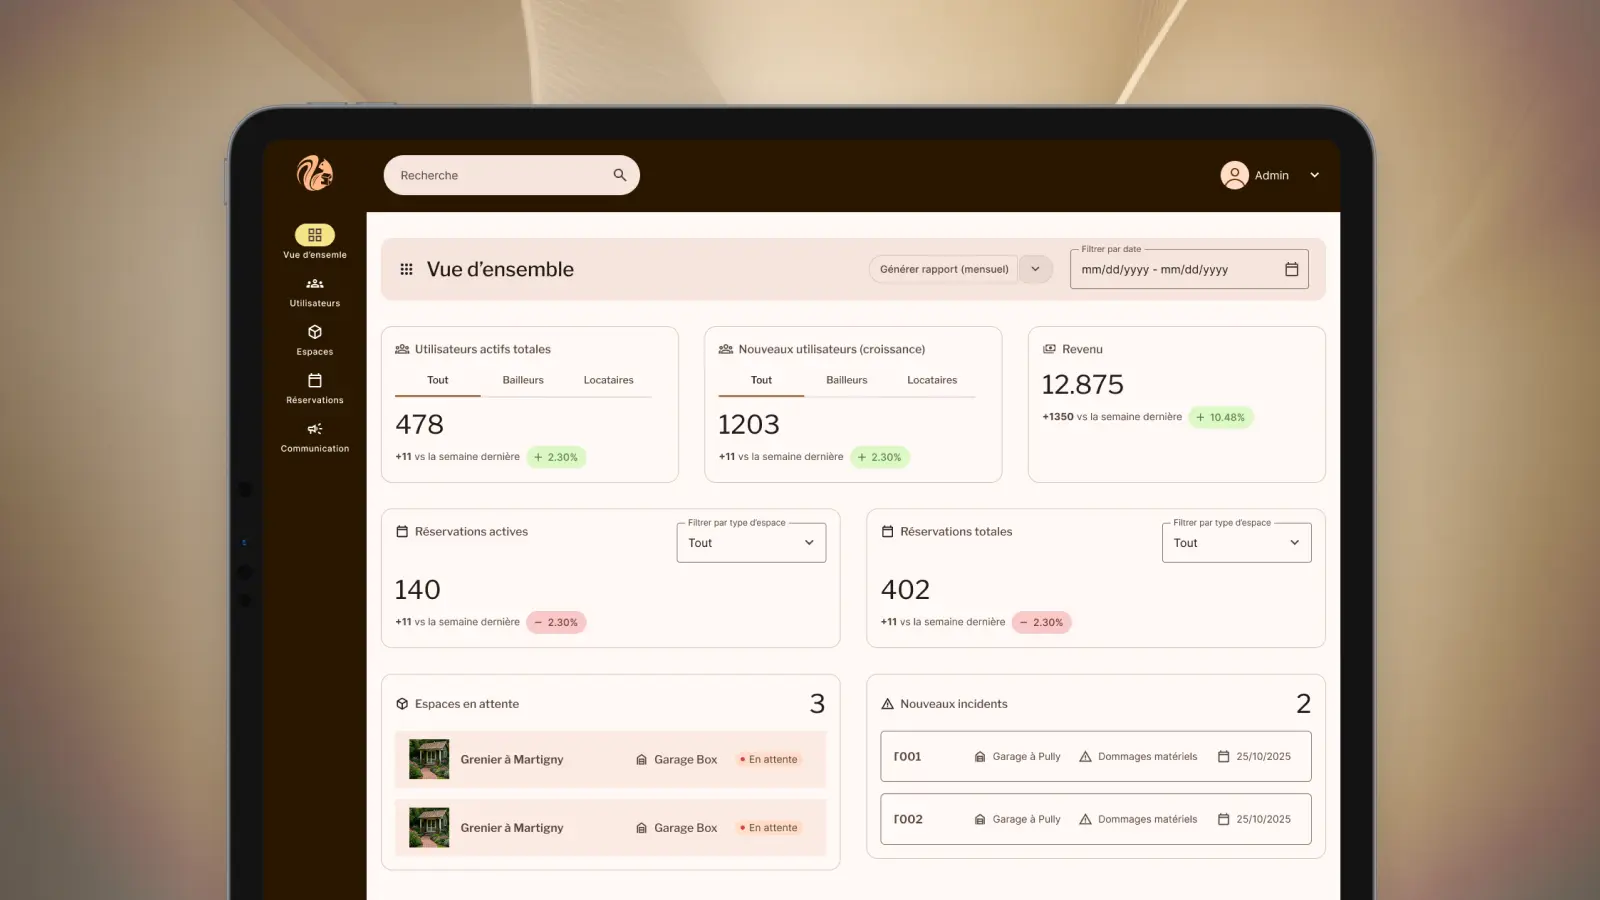
Task: Open the second Grenier à Martigny thumbnail
Action: [x=429, y=828]
